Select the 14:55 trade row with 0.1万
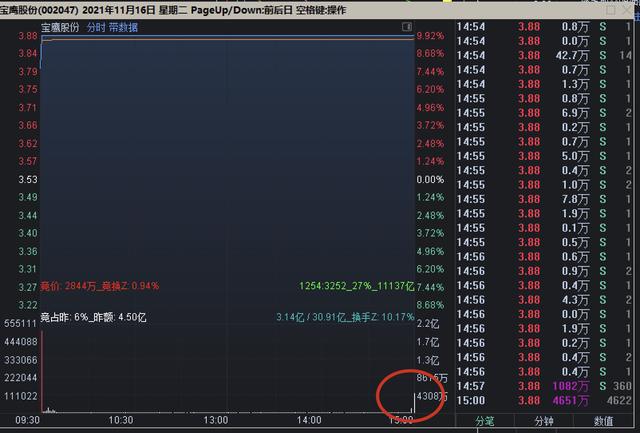640x433 pixels. (544, 228)
